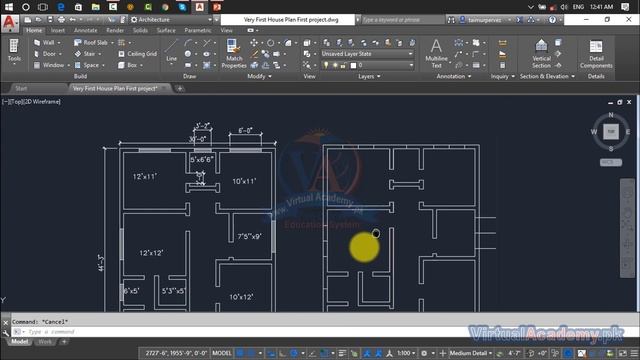
Task: Toggle polar tracking in status bar
Action: pos(294,353)
